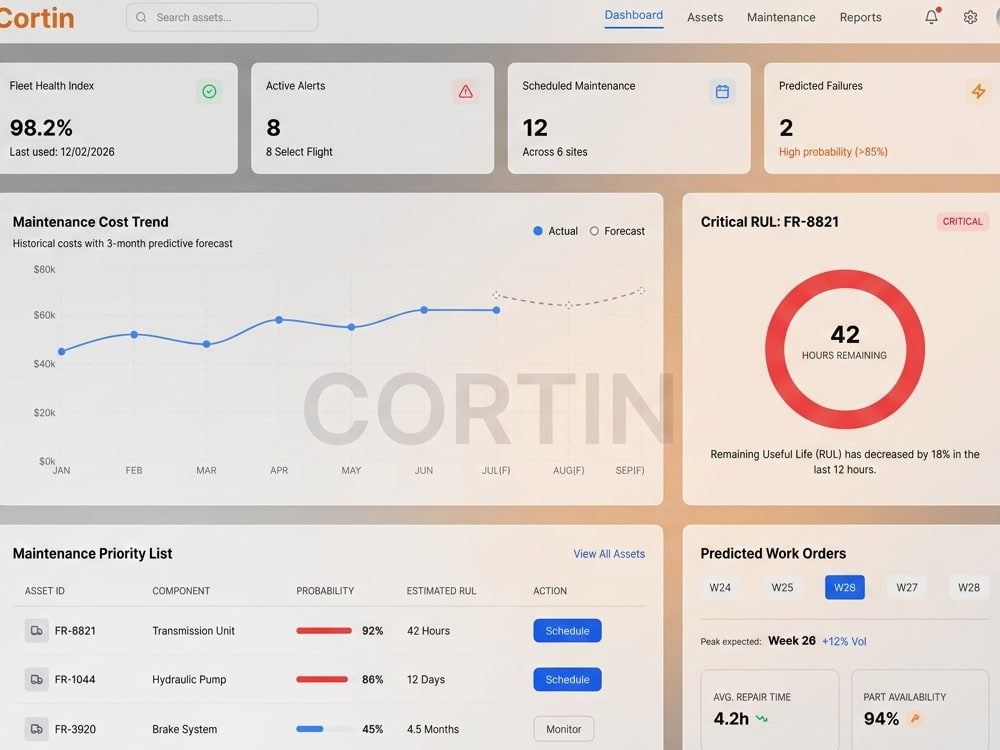Click the AVG. REPAIR TIME card
Image resolution: width=1000 pixels, height=750 pixels.
tap(770, 709)
